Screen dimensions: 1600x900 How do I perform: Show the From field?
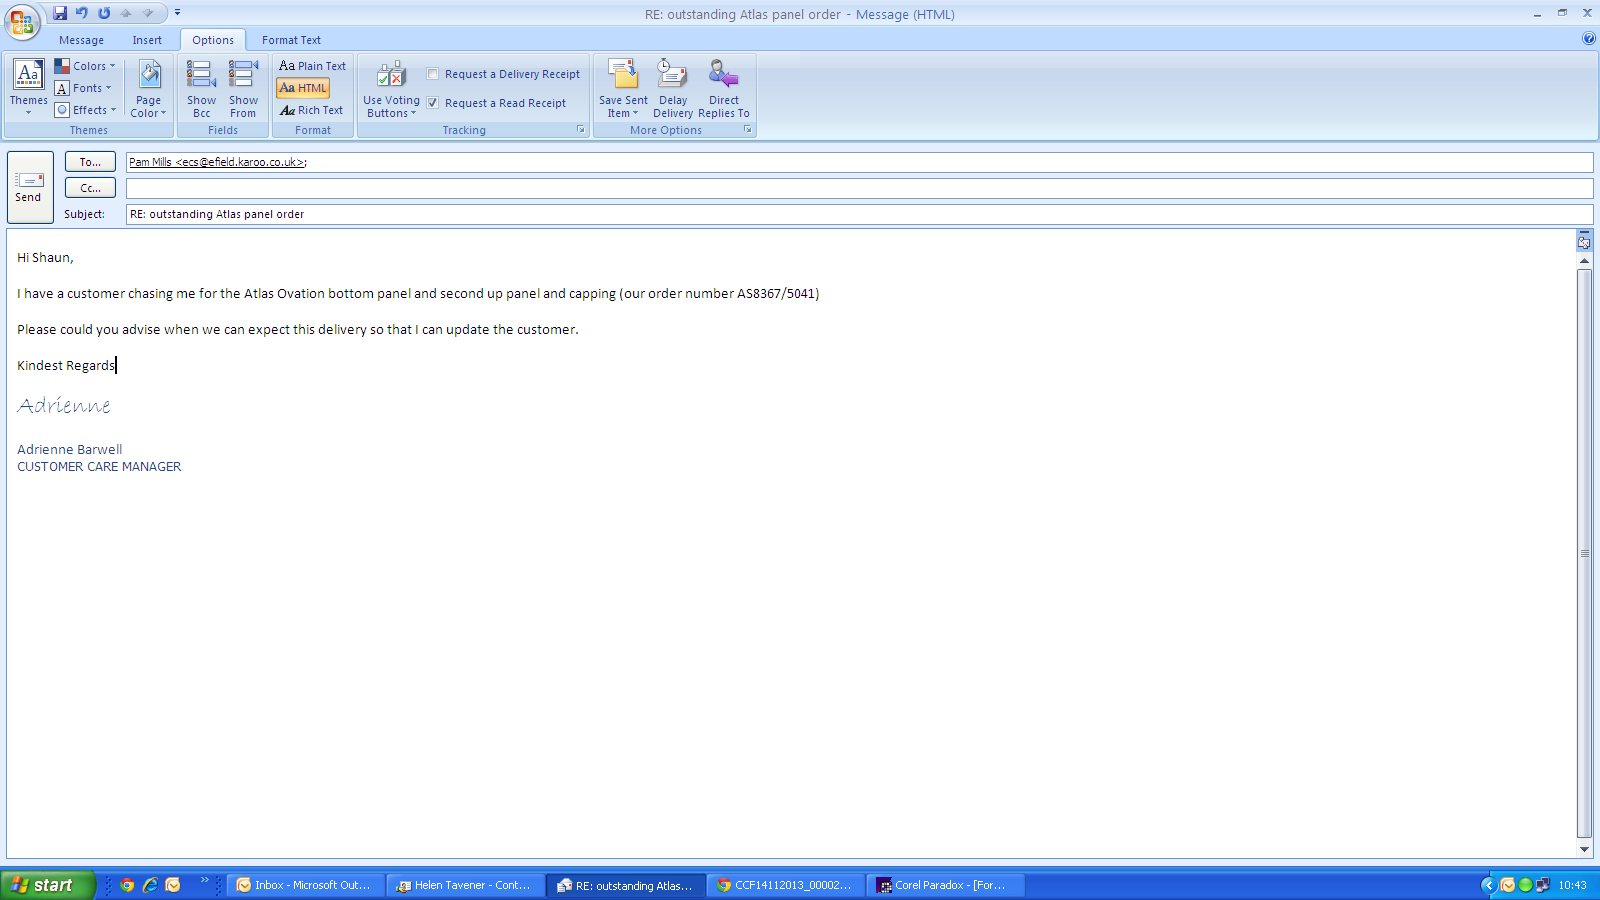243,87
